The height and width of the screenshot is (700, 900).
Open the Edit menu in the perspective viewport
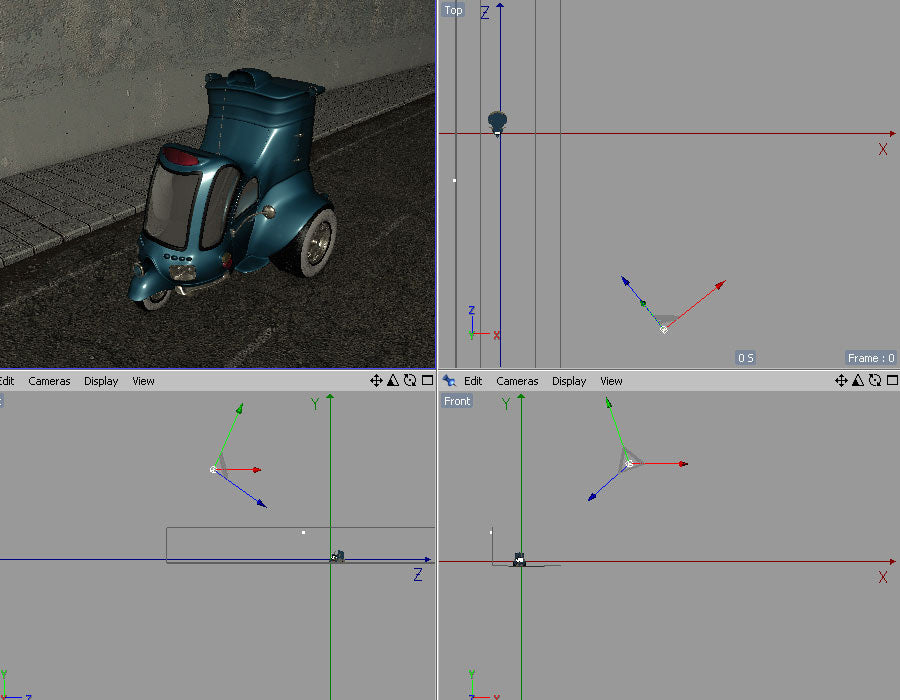[6, 380]
